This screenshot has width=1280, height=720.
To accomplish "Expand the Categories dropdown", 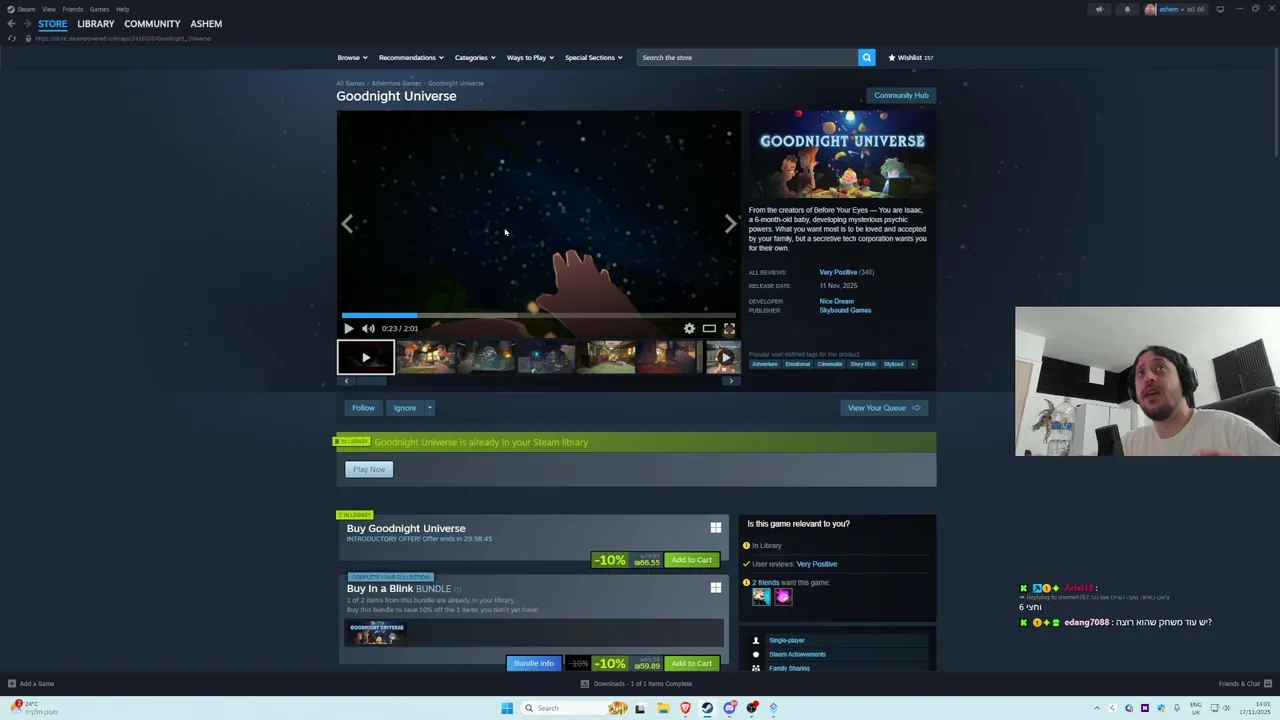I will 475,57.
